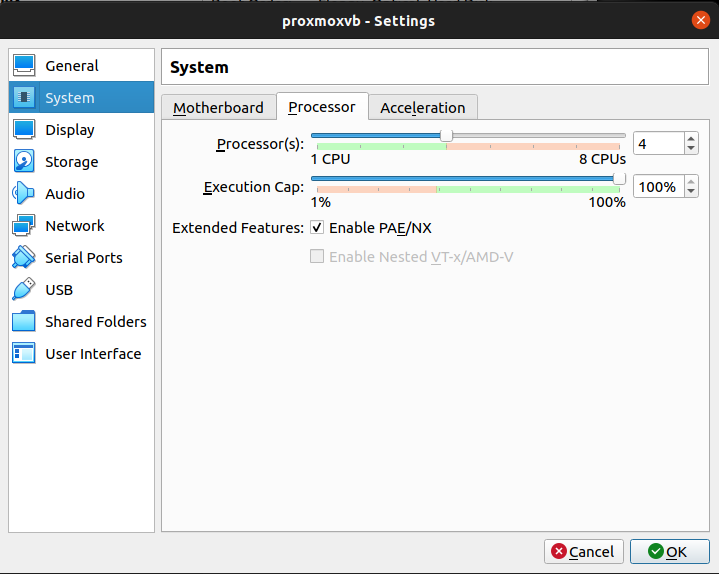Select the Shared Folders icon
719x574 pixels.
point(24,322)
